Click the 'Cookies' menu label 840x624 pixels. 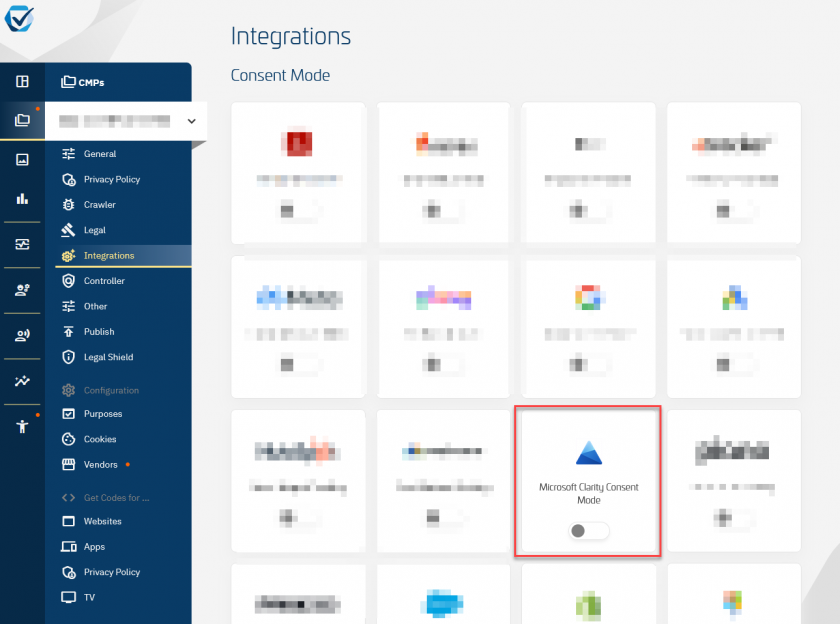pyautogui.click(x=100, y=439)
